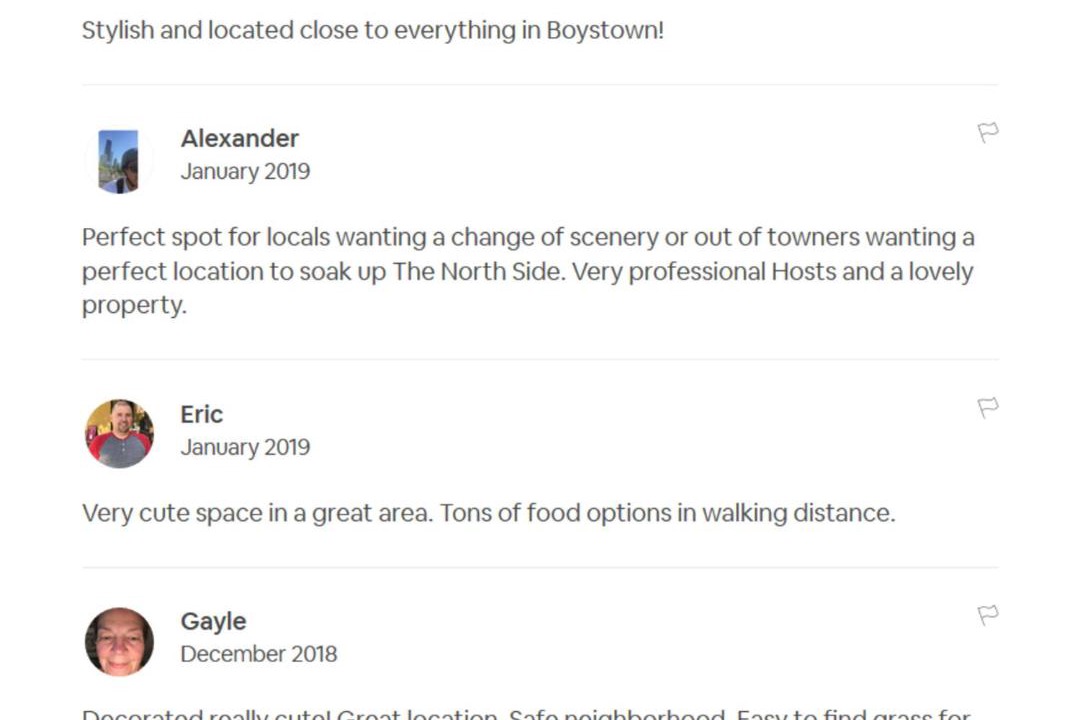
Task: Click January 2019 date under Eric
Action: click(x=245, y=447)
